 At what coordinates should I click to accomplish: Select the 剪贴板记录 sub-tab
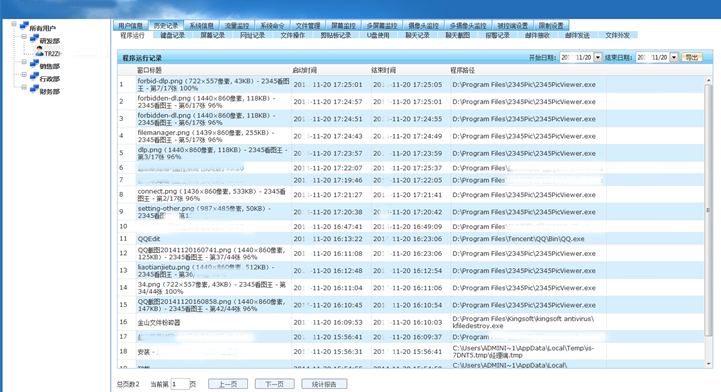pos(336,35)
